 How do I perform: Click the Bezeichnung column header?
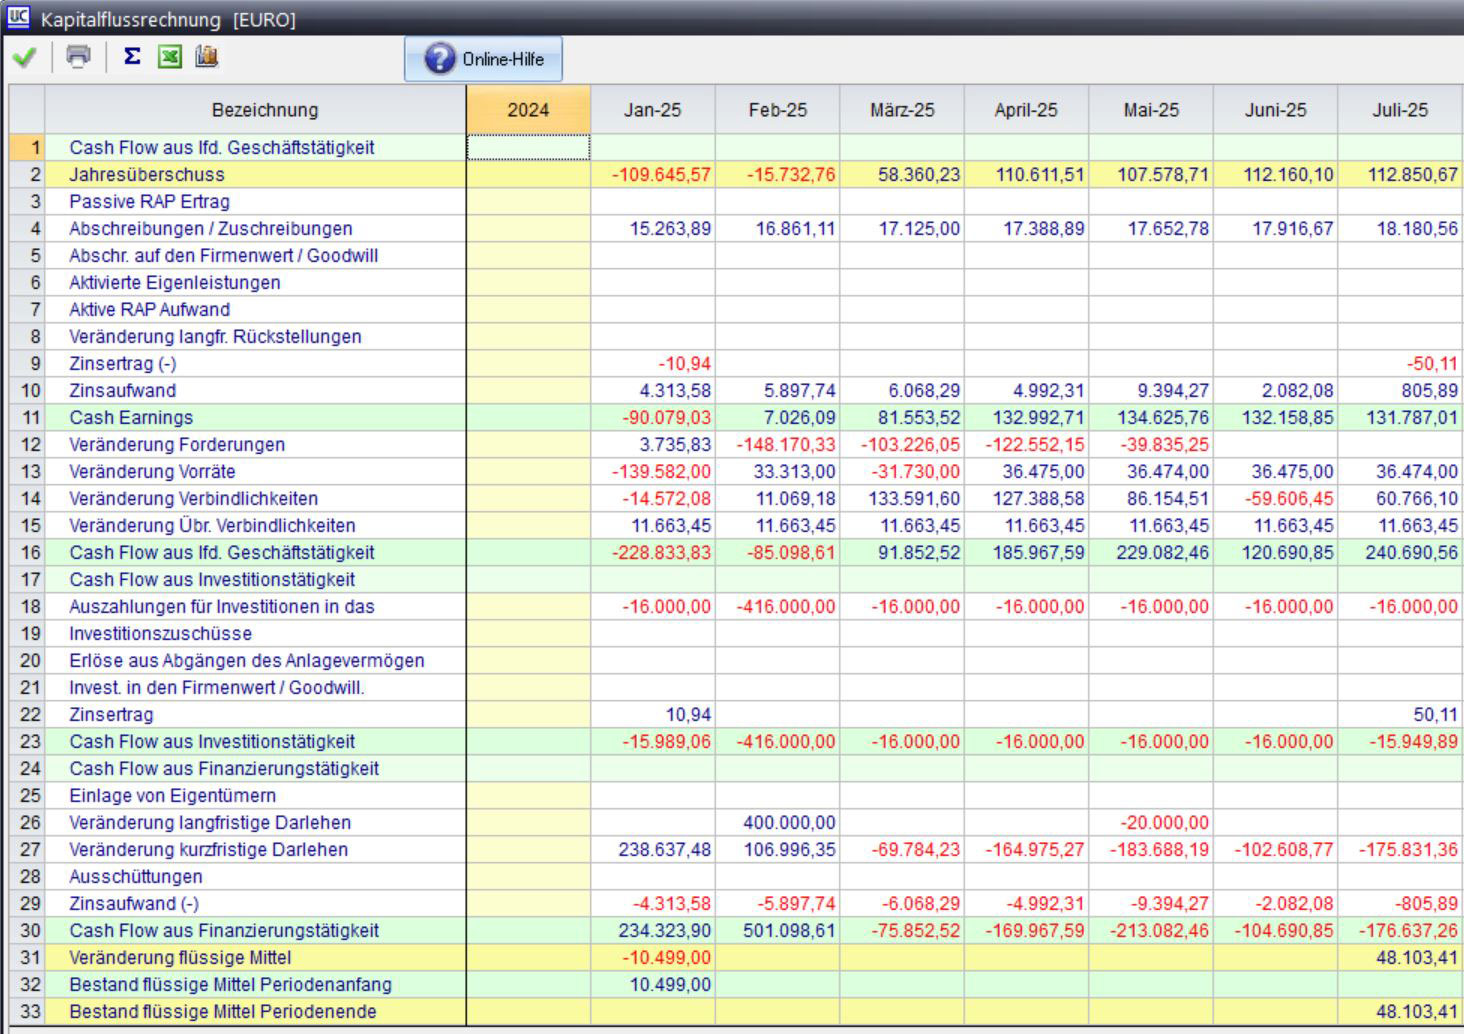click(265, 110)
